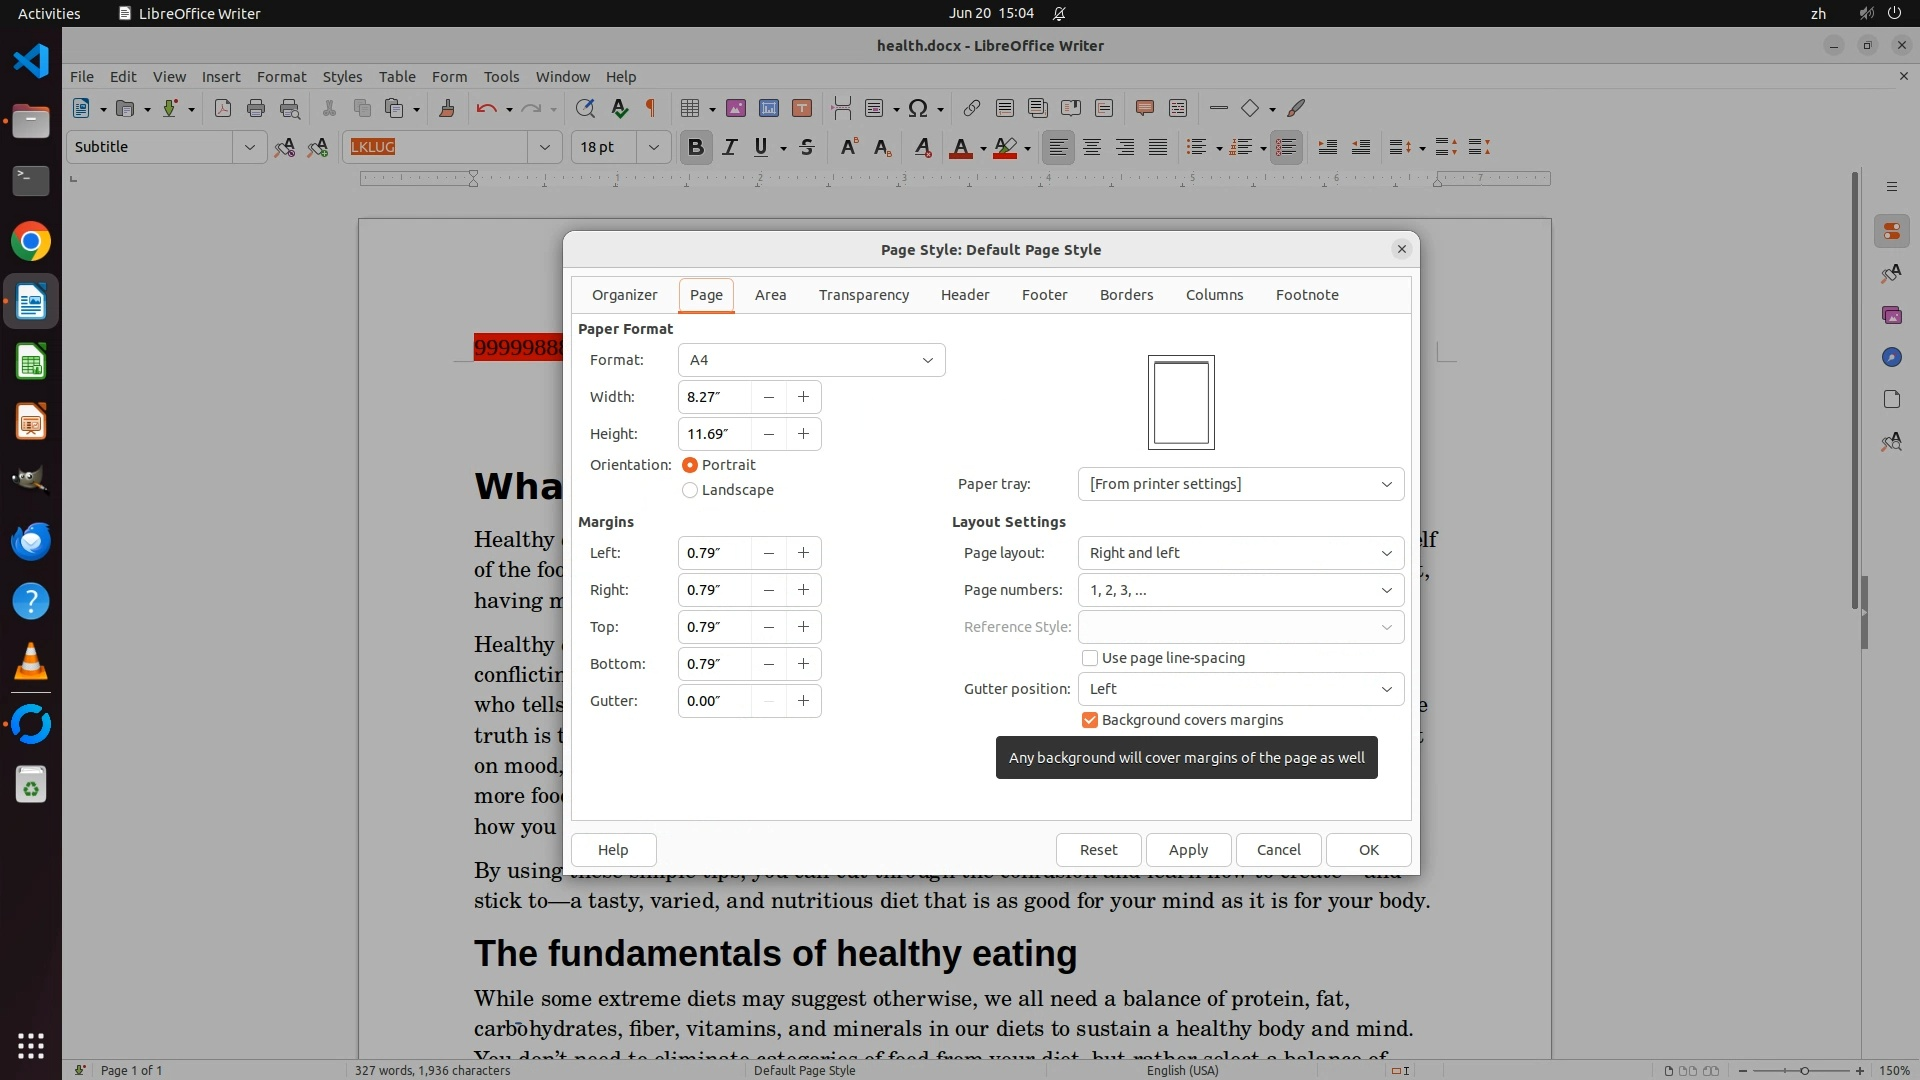Switch to the Borders tab
Viewport: 1920px width, 1080px height.
pyautogui.click(x=1126, y=295)
